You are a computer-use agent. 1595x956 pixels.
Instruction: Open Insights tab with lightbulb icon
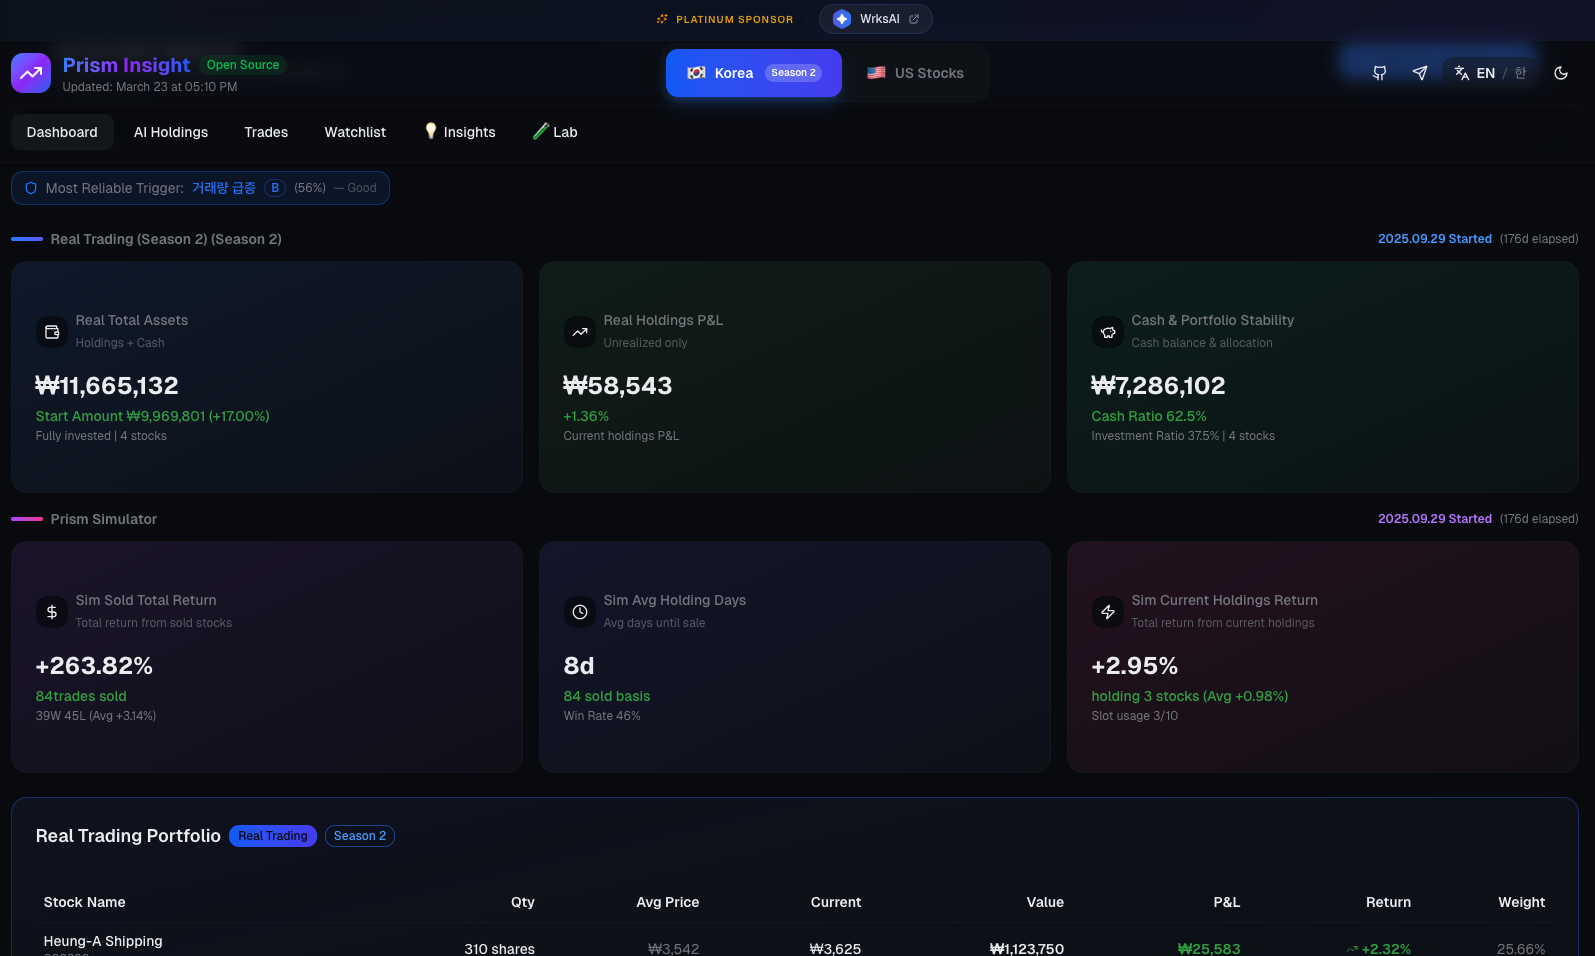[x=460, y=132]
